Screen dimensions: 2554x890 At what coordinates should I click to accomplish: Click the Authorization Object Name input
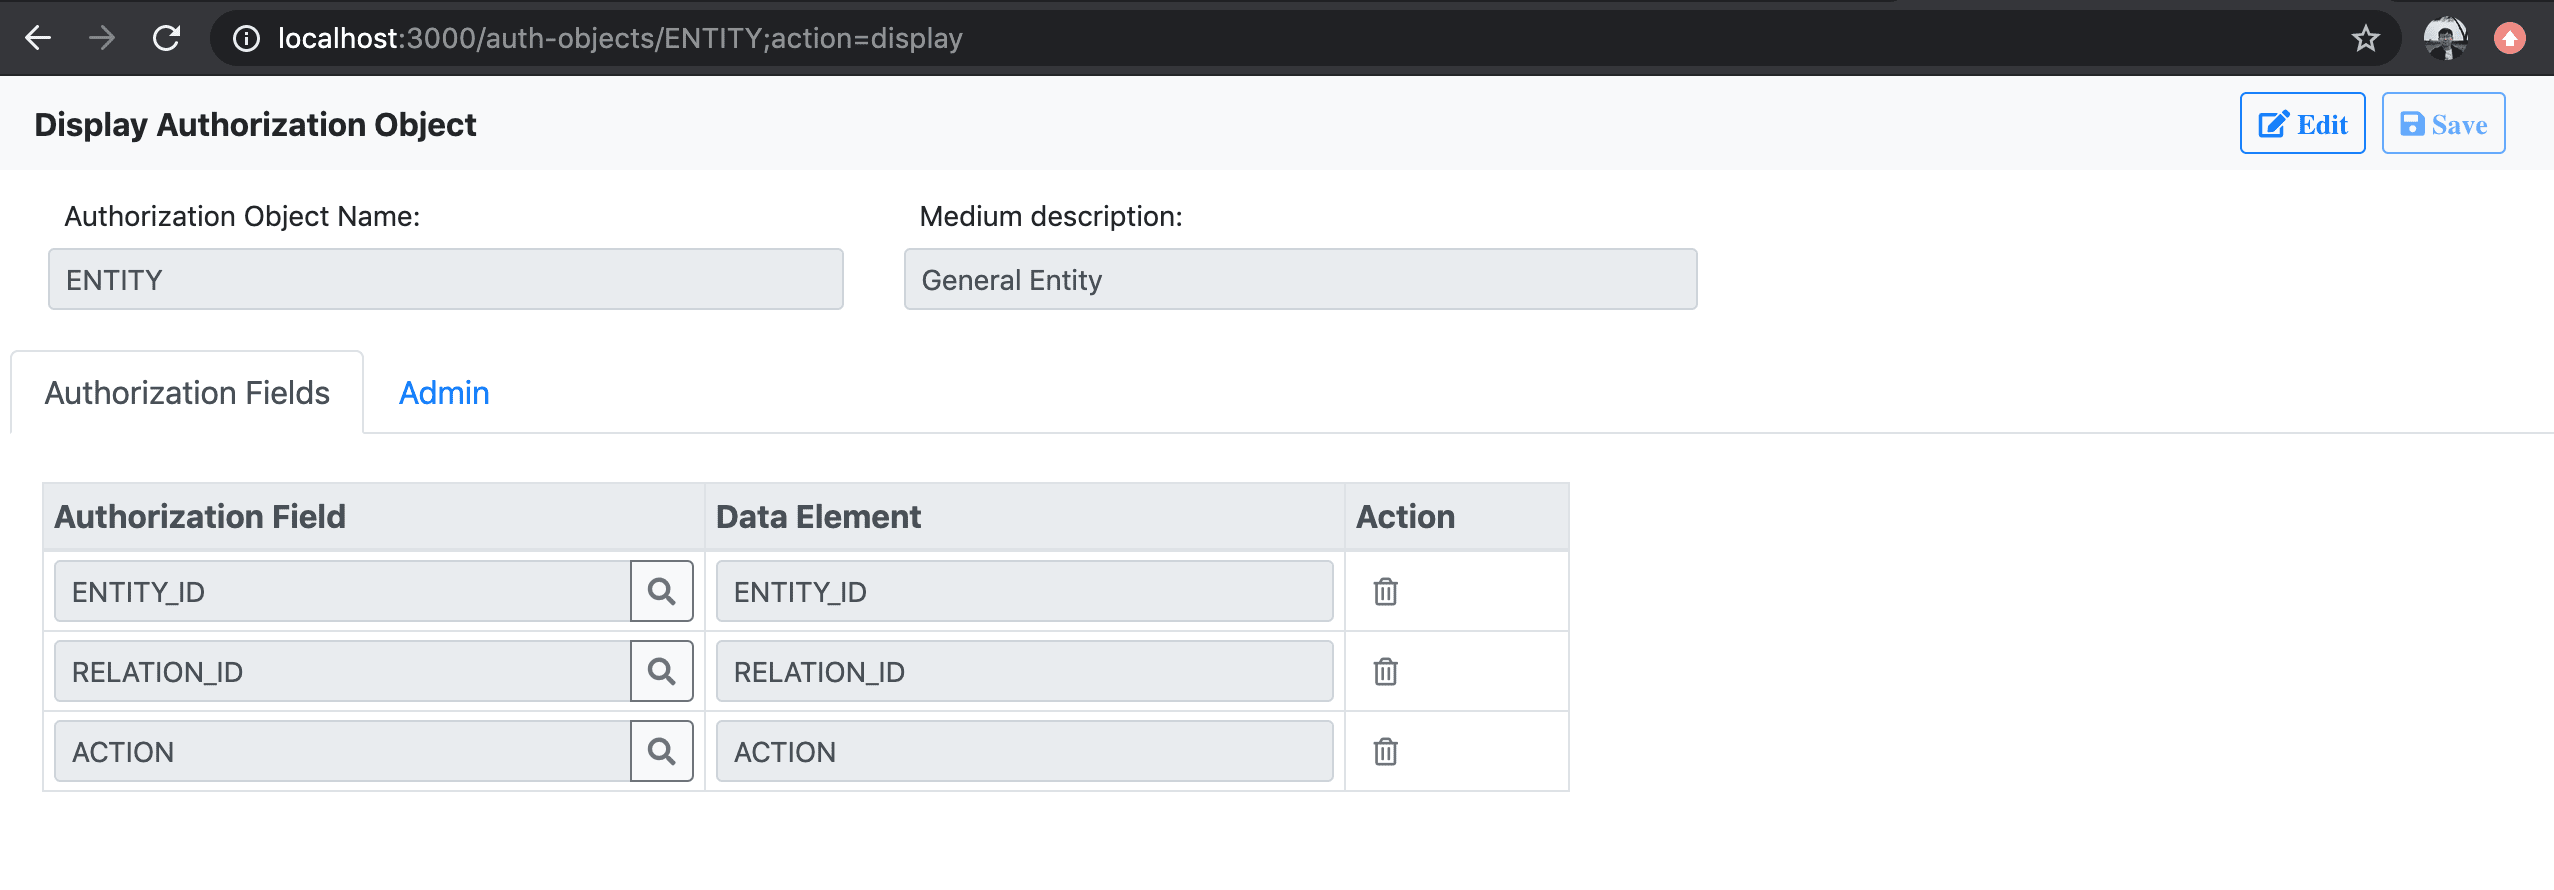pyautogui.click(x=445, y=280)
